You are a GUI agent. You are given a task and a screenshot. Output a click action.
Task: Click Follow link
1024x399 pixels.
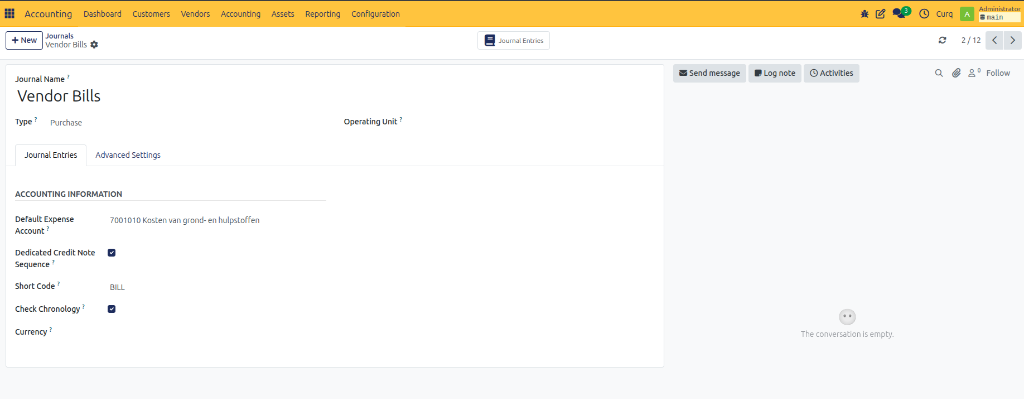point(998,73)
